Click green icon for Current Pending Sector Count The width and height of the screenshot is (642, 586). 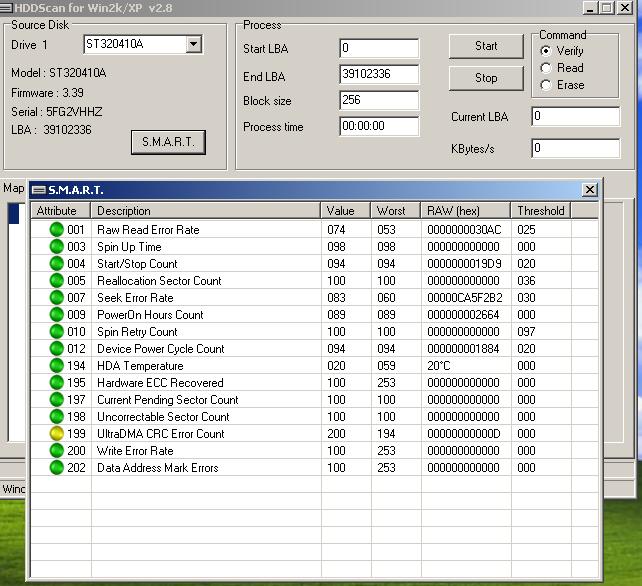pos(57,400)
